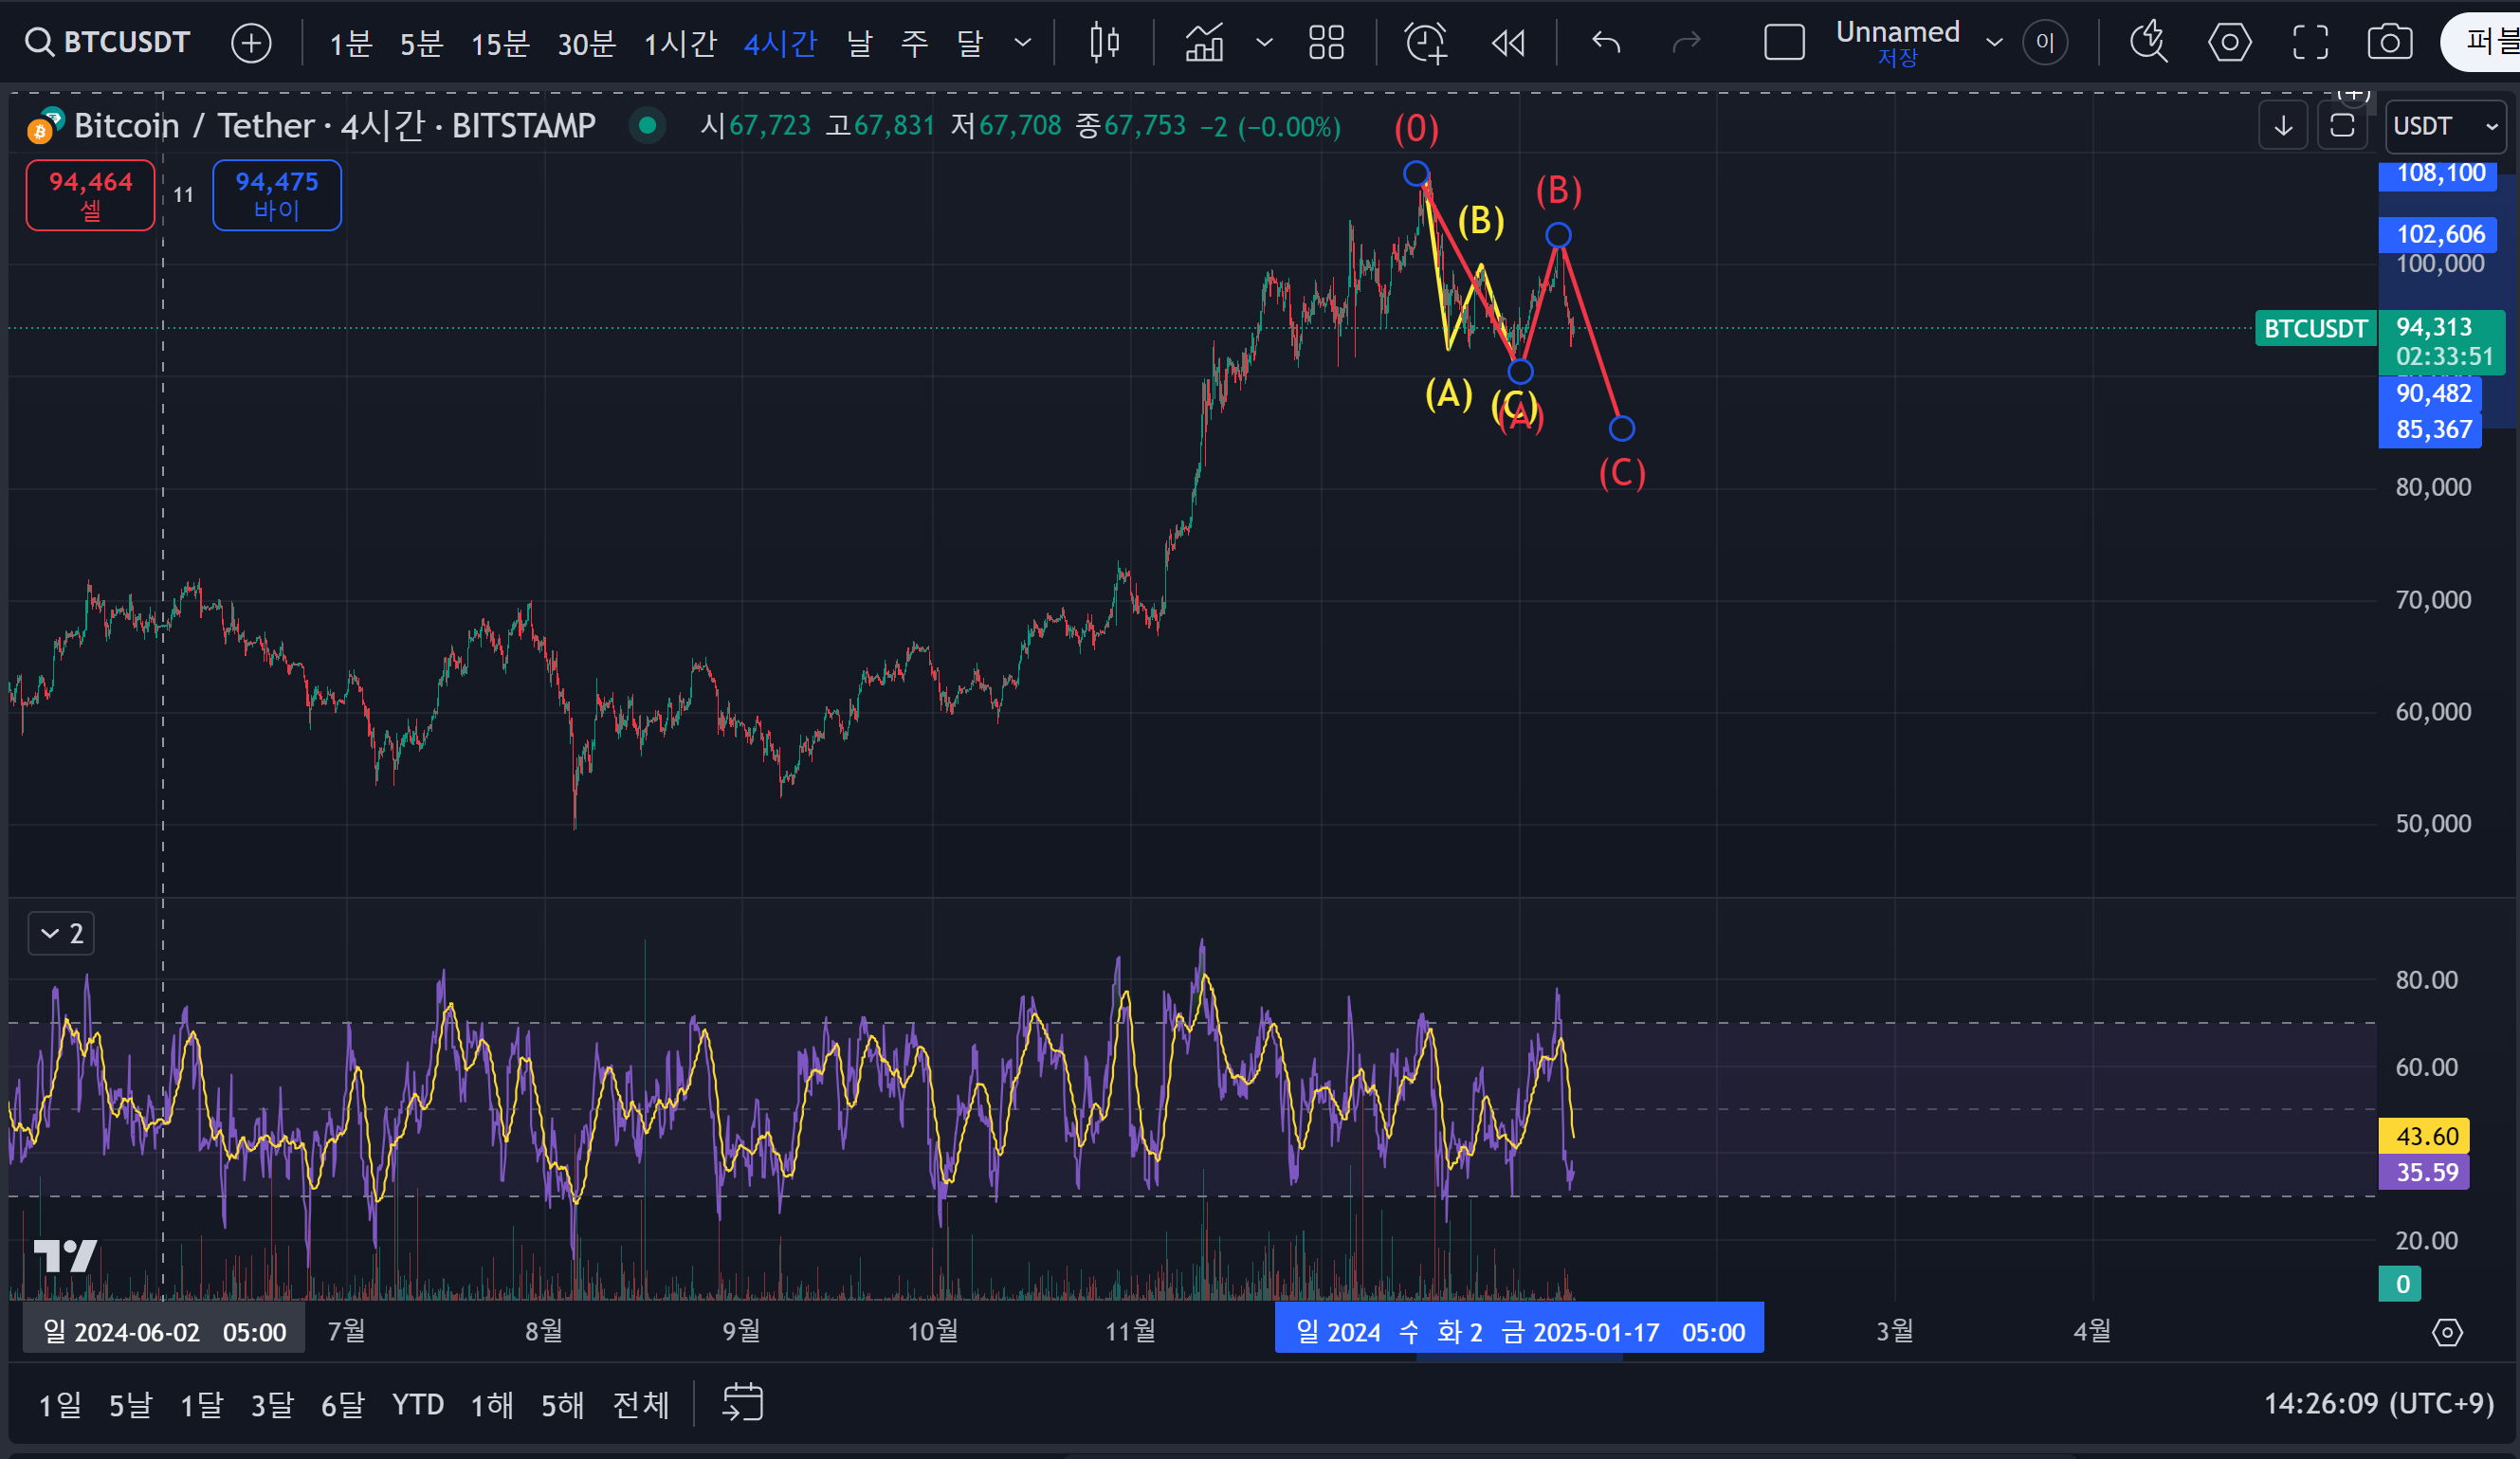Open the indicators menu icon
The image size is (2520, 1459).
[1204, 42]
